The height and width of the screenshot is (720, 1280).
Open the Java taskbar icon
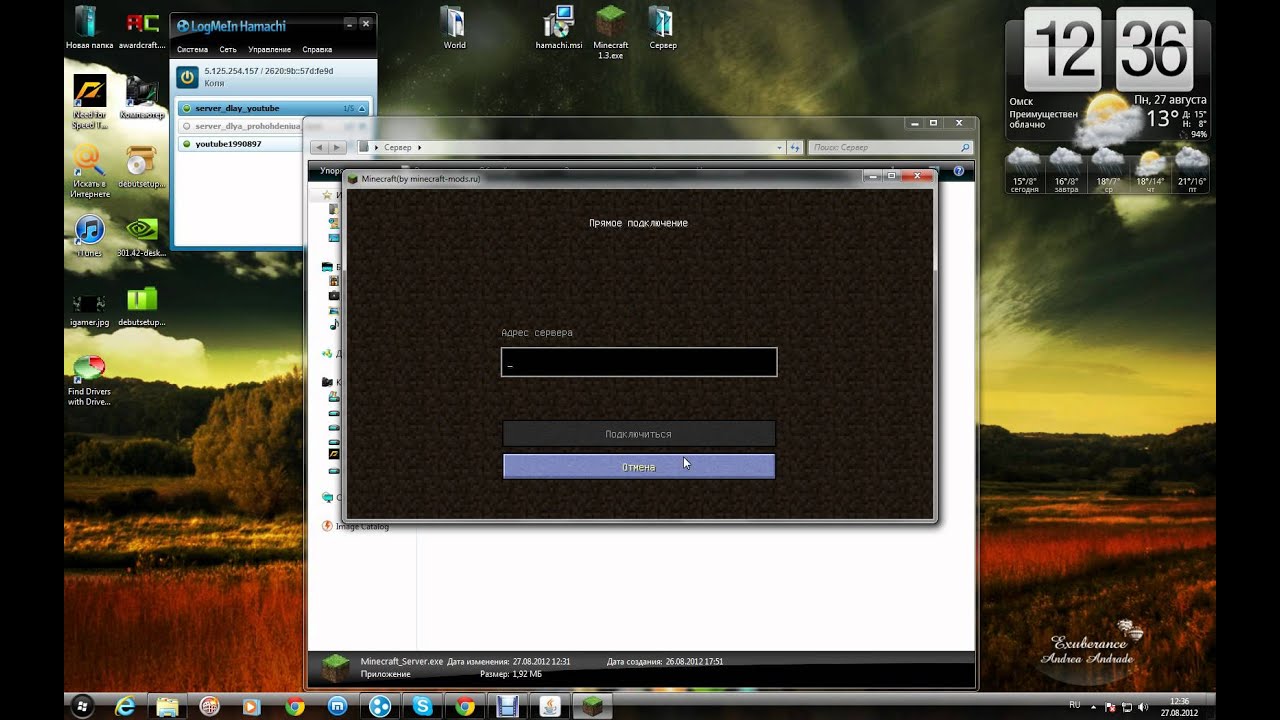(550, 706)
